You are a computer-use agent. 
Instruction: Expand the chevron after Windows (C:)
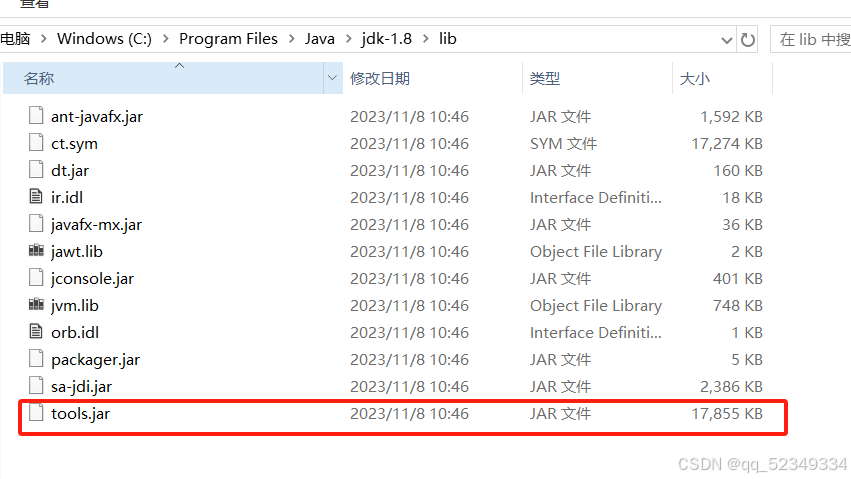(x=166, y=39)
